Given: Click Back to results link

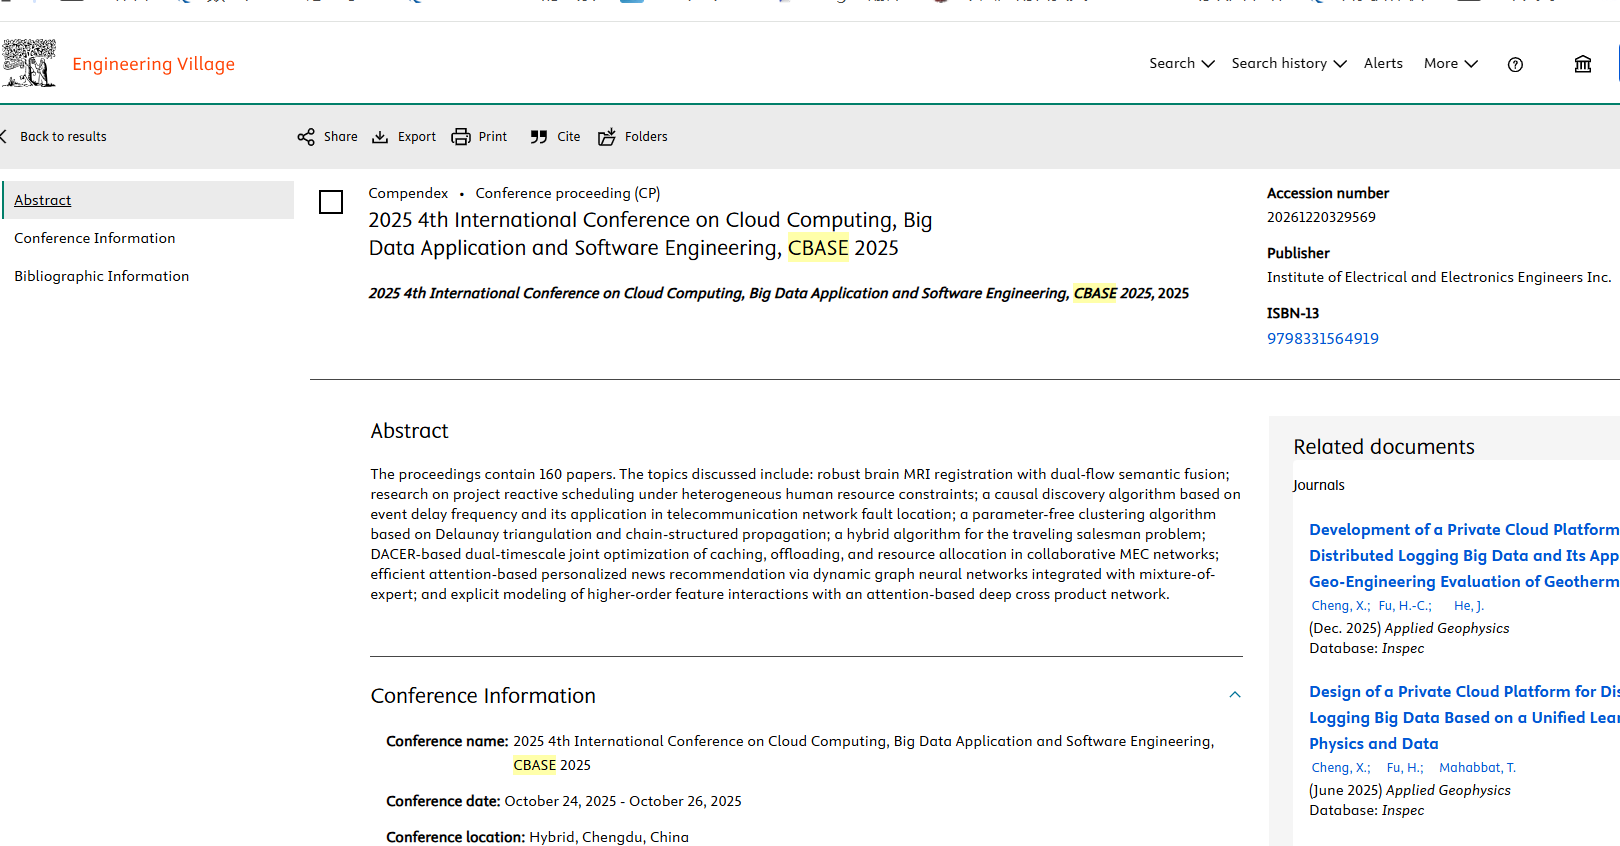Looking at the screenshot, I should (x=63, y=137).
